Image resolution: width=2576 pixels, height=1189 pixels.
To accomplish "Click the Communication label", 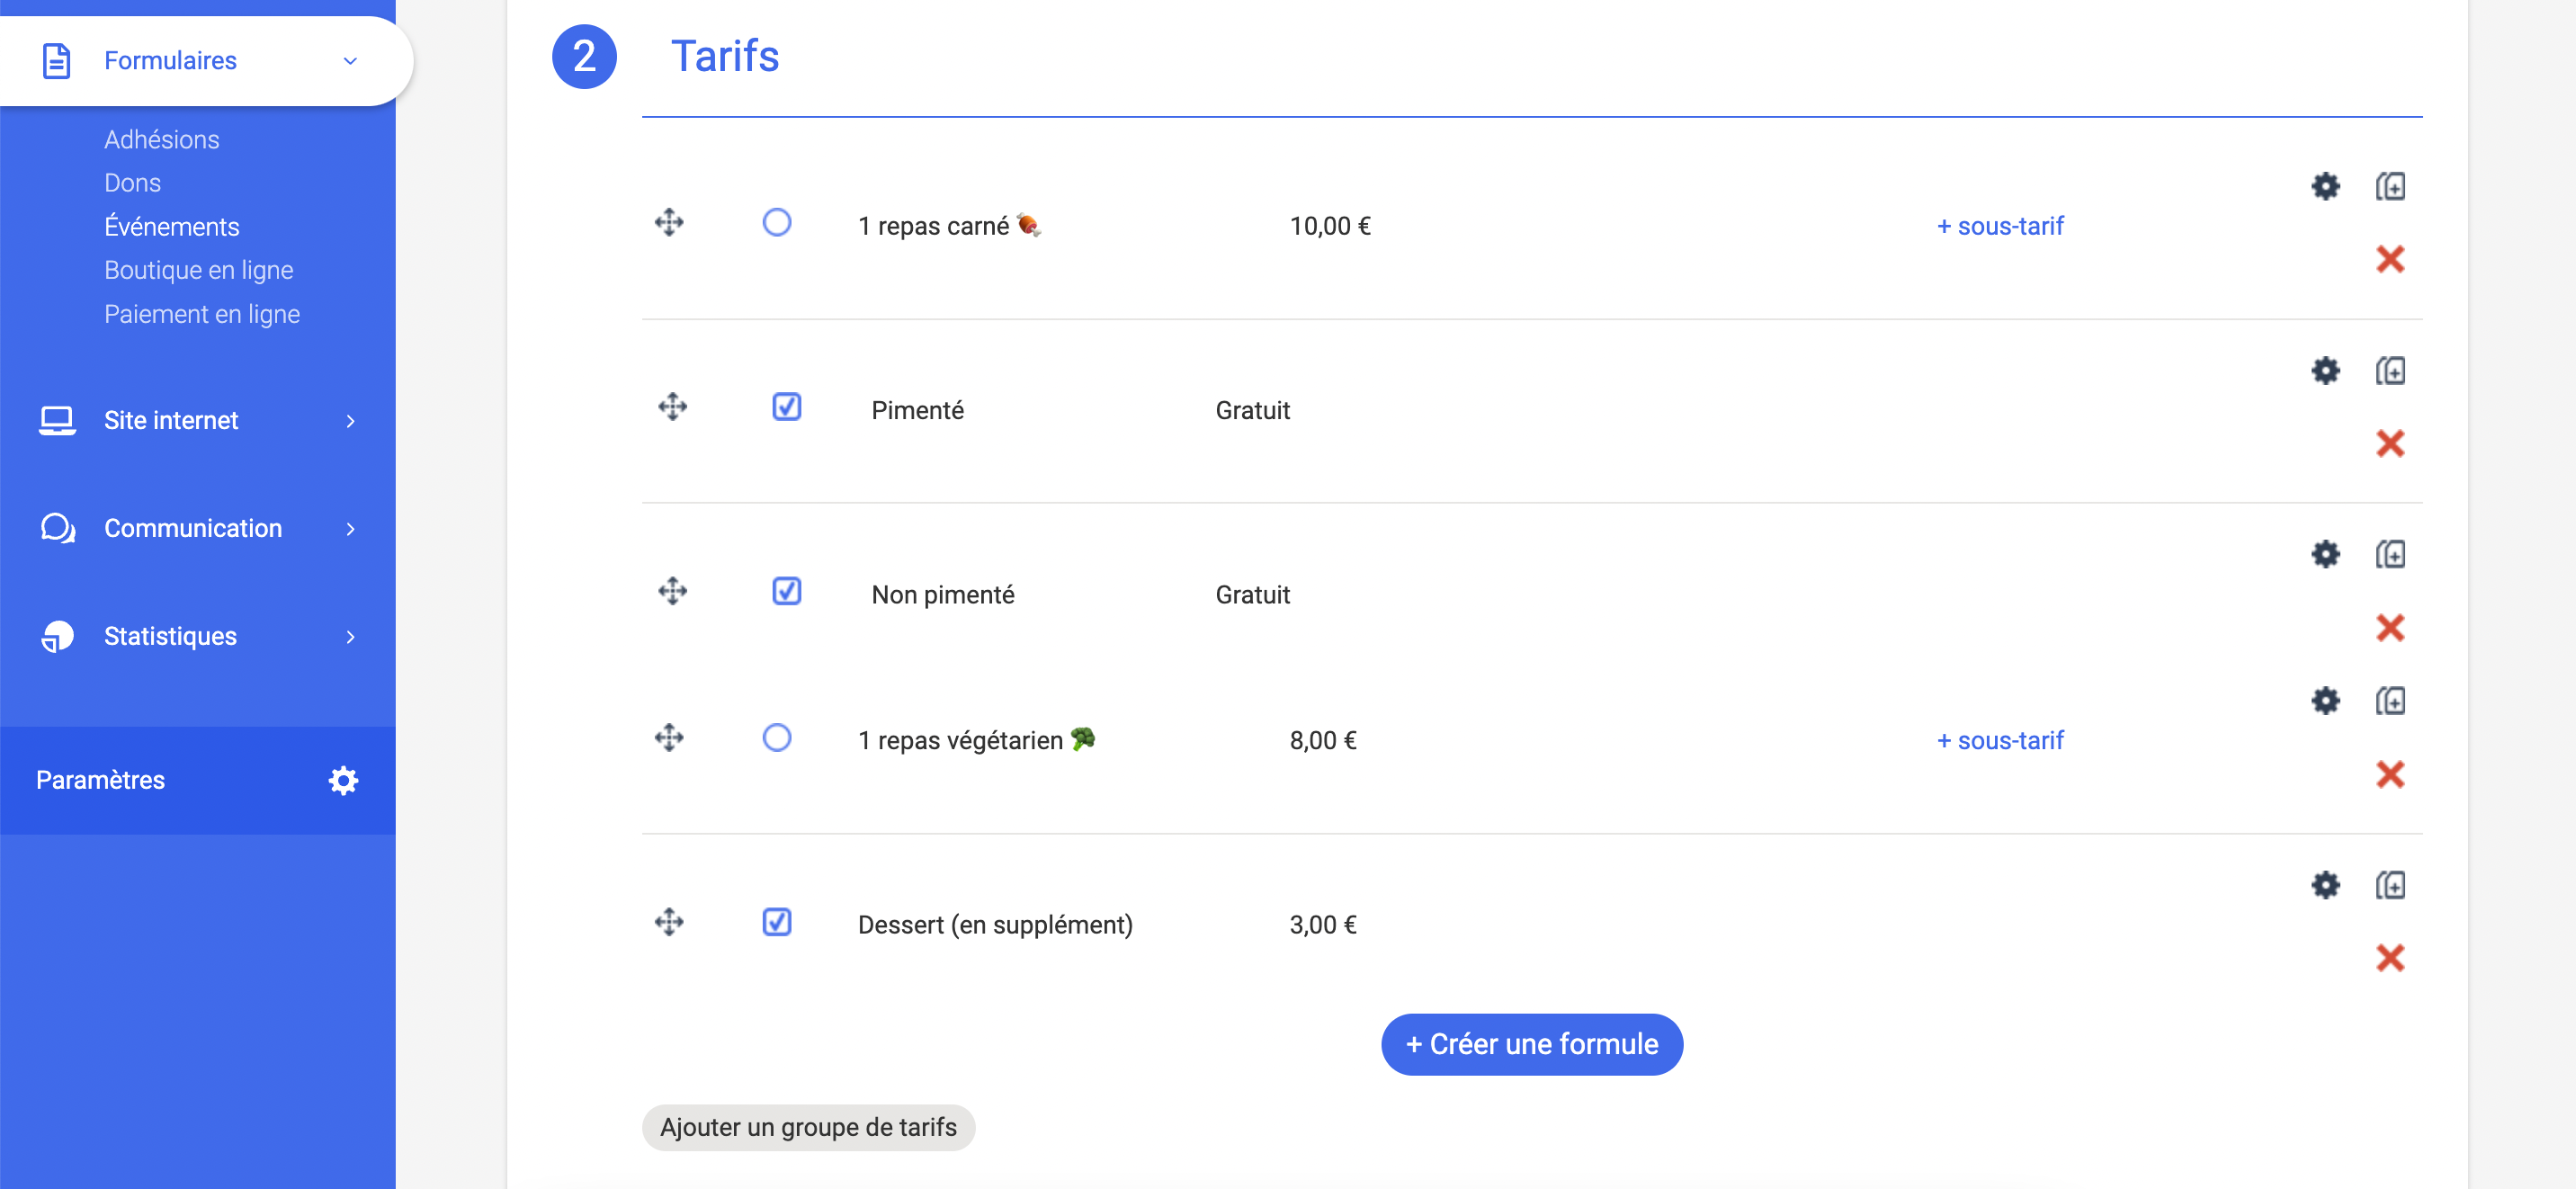I will (x=193, y=528).
